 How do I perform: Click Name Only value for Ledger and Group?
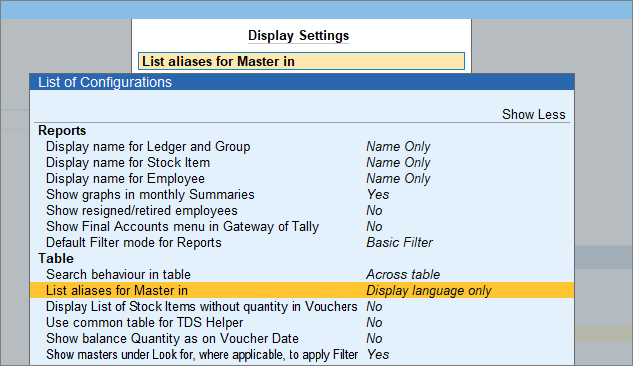coord(398,146)
